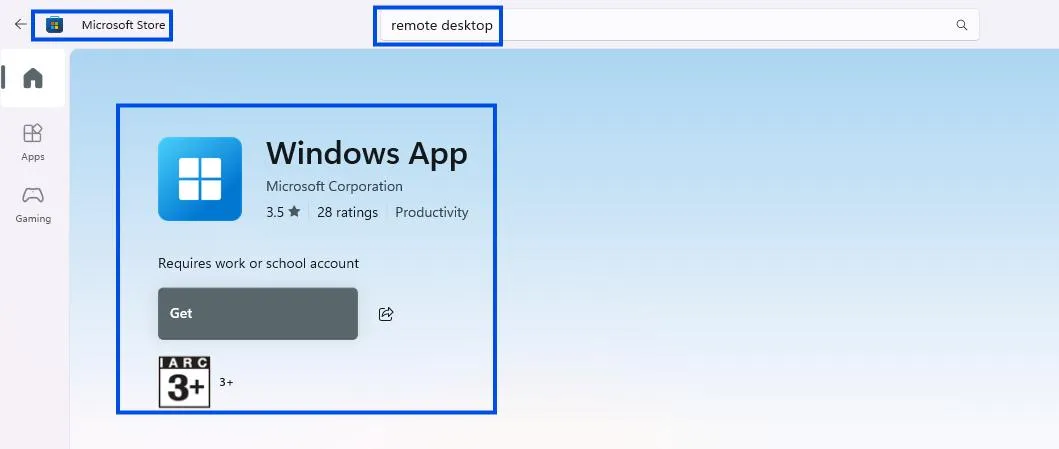
Task: Click the Windows App title
Action: click(367, 153)
